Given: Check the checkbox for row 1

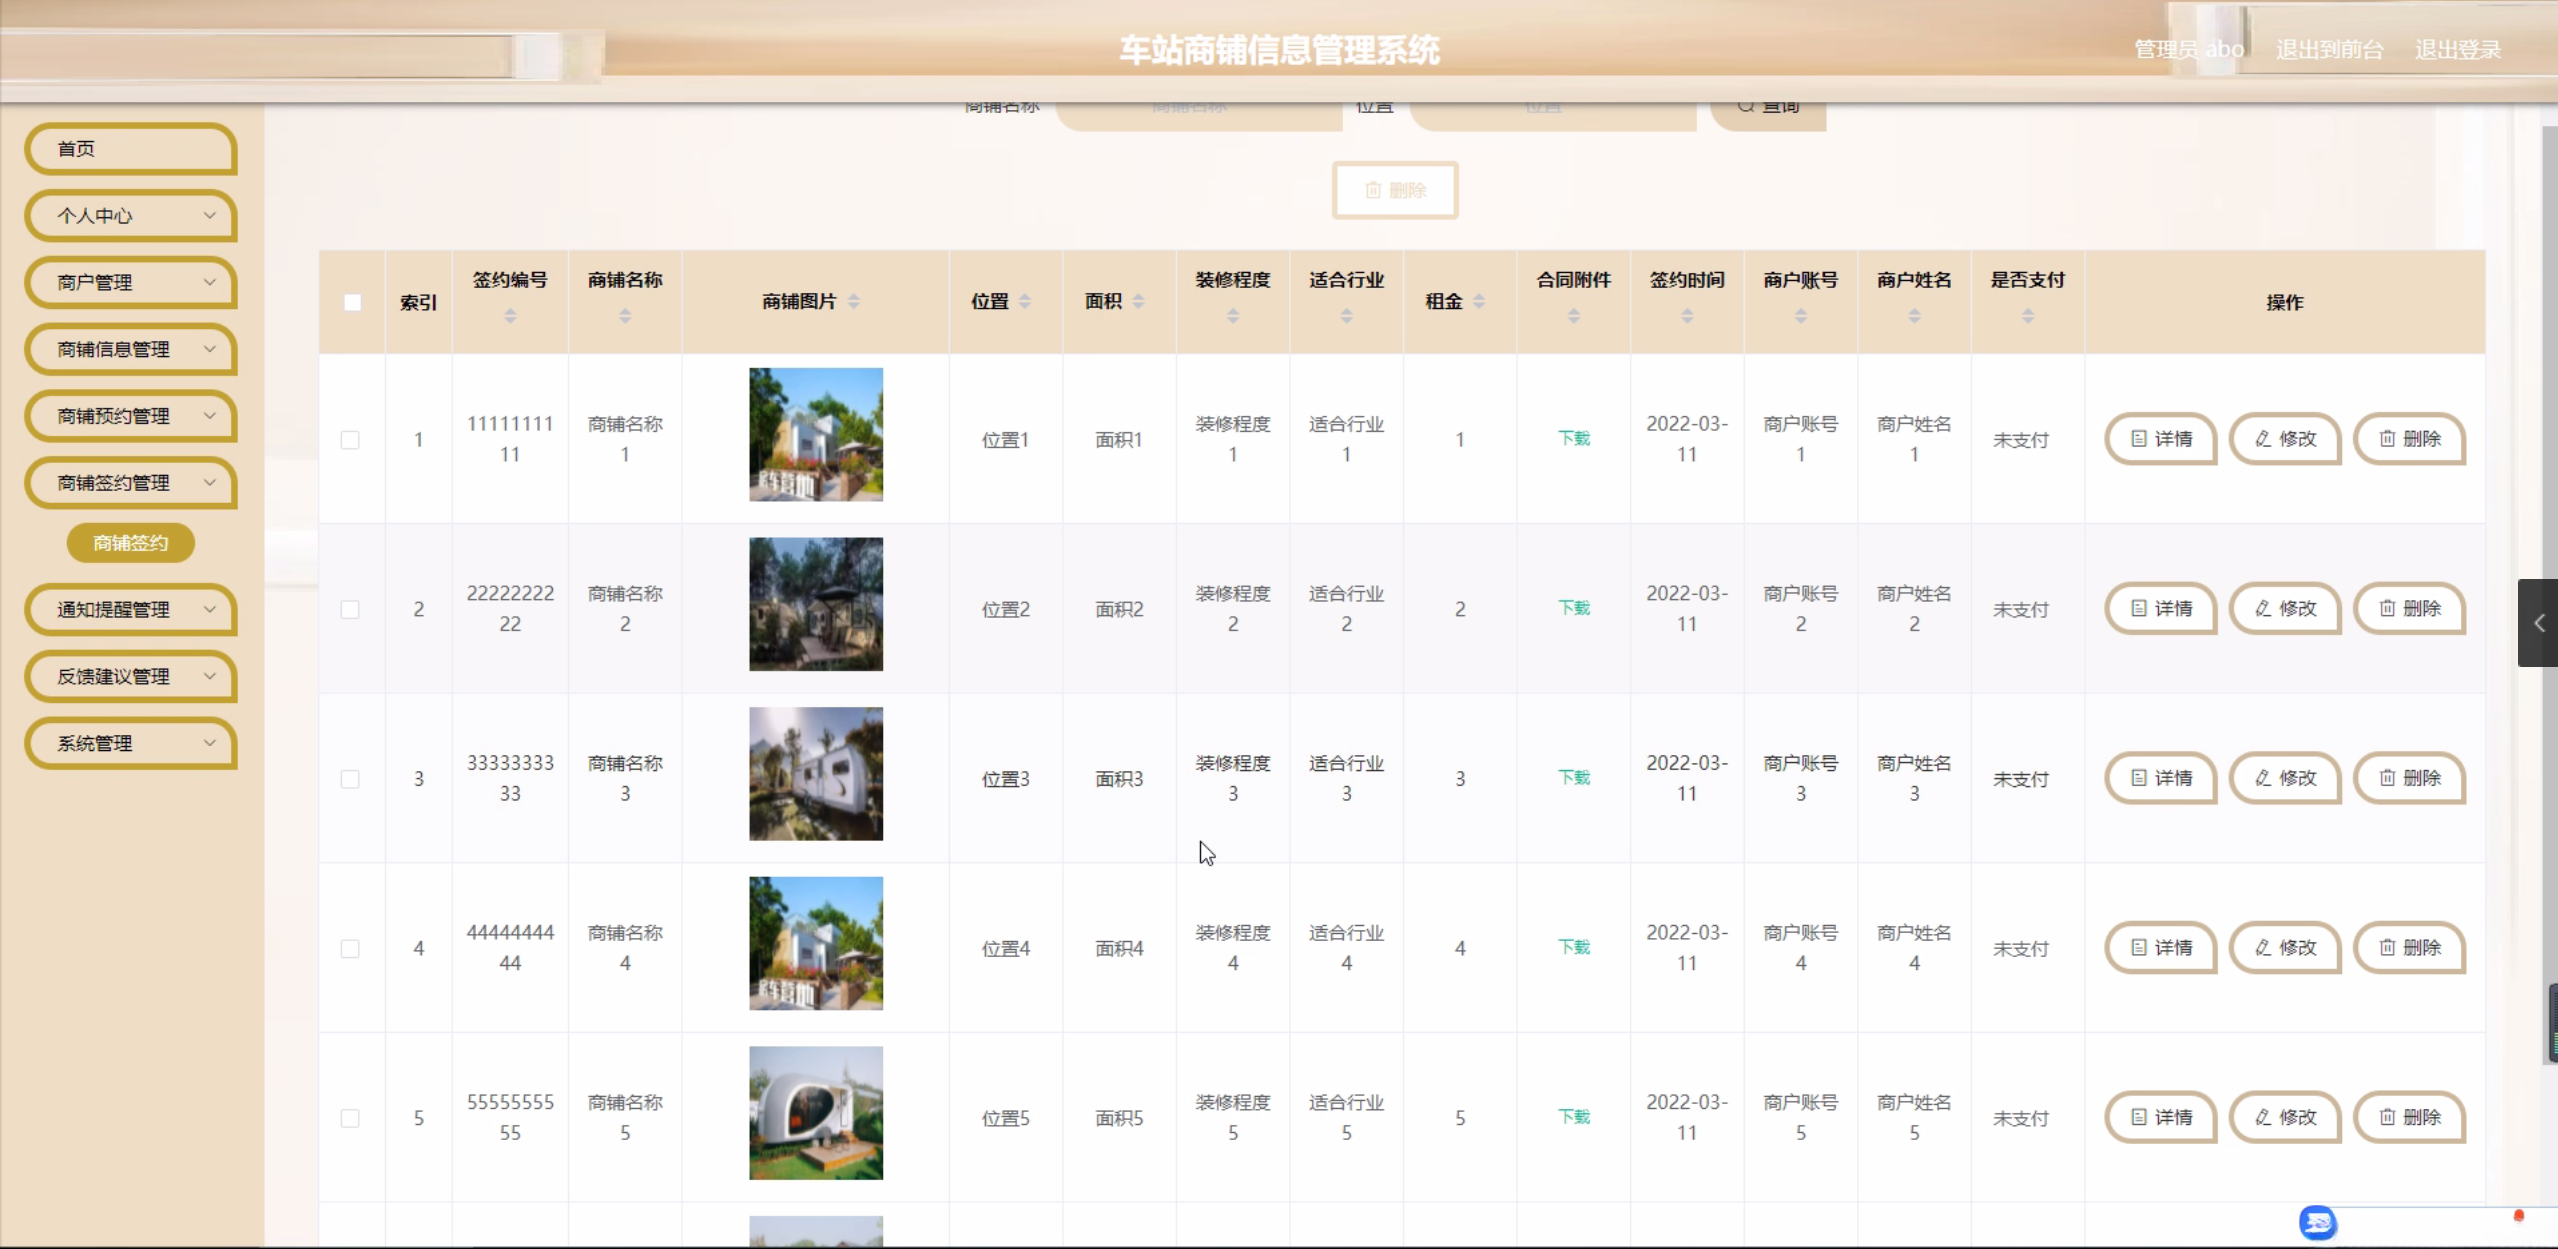Looking at the screenshot, I should click(x=350, y=440).
